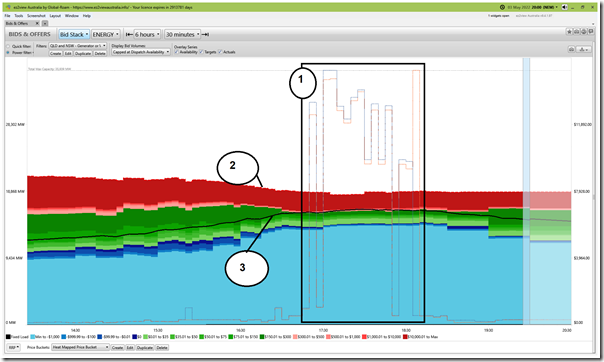Open the ENERGY commodity dropdown
The image size is (604, 362).
tap(106, 34)
